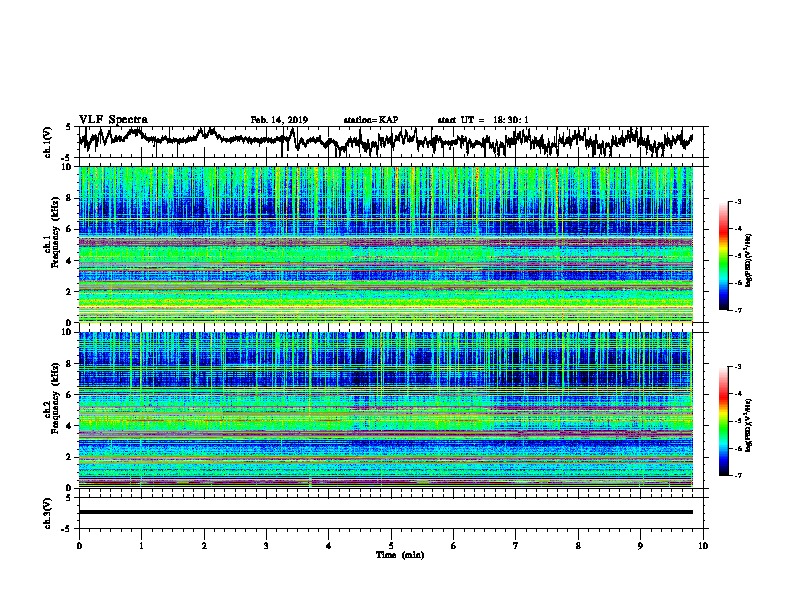
Task: Click the '-7' label on ch.2 colorbar
Action: coord(737,476)
